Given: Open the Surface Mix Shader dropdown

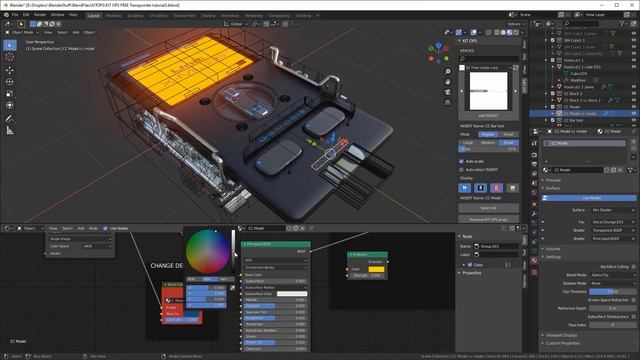Looking at the screenshot, I should tap(613, 210).
